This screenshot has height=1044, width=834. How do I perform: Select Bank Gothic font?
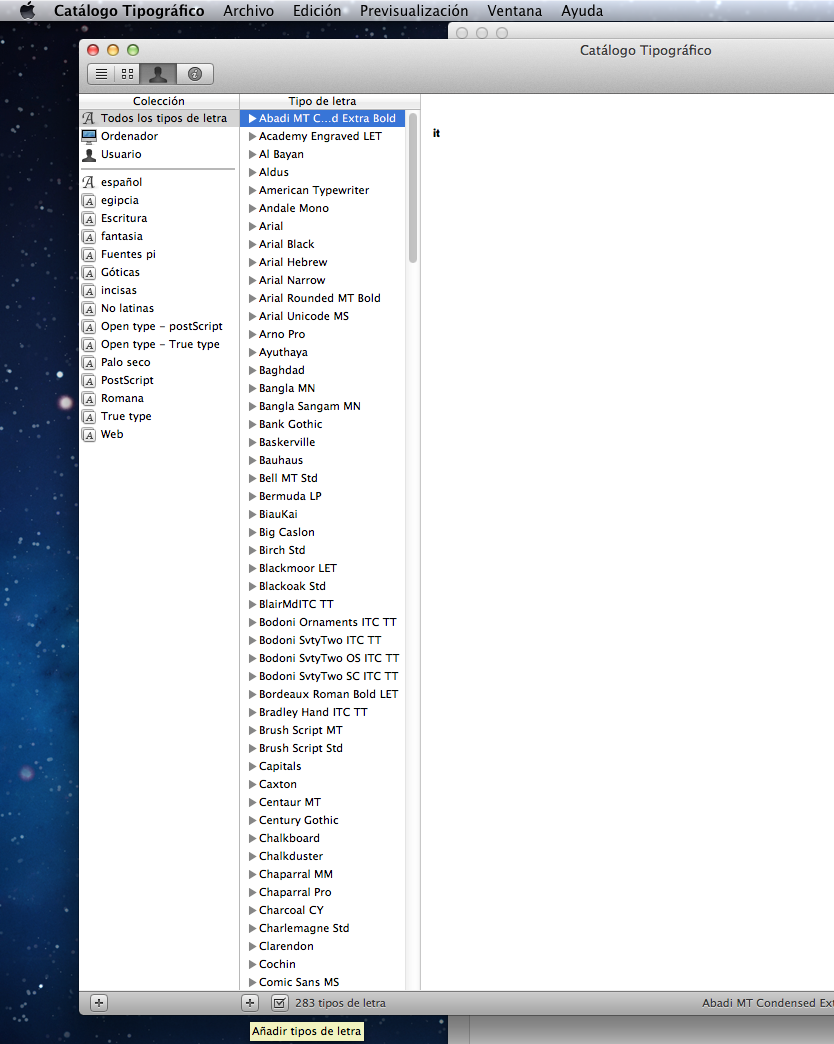coord(290,424)
